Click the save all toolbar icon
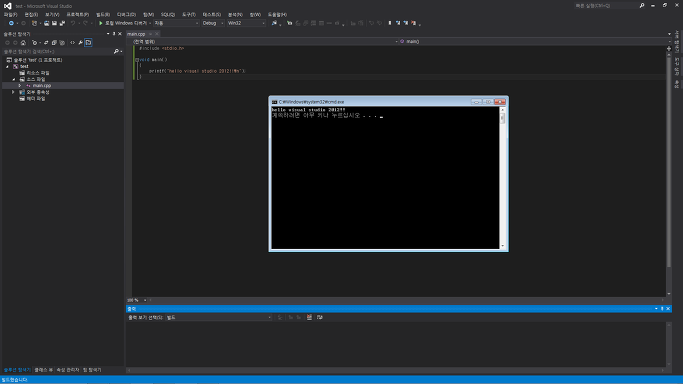Screen dimensions: 683x384 coord(62,23)
